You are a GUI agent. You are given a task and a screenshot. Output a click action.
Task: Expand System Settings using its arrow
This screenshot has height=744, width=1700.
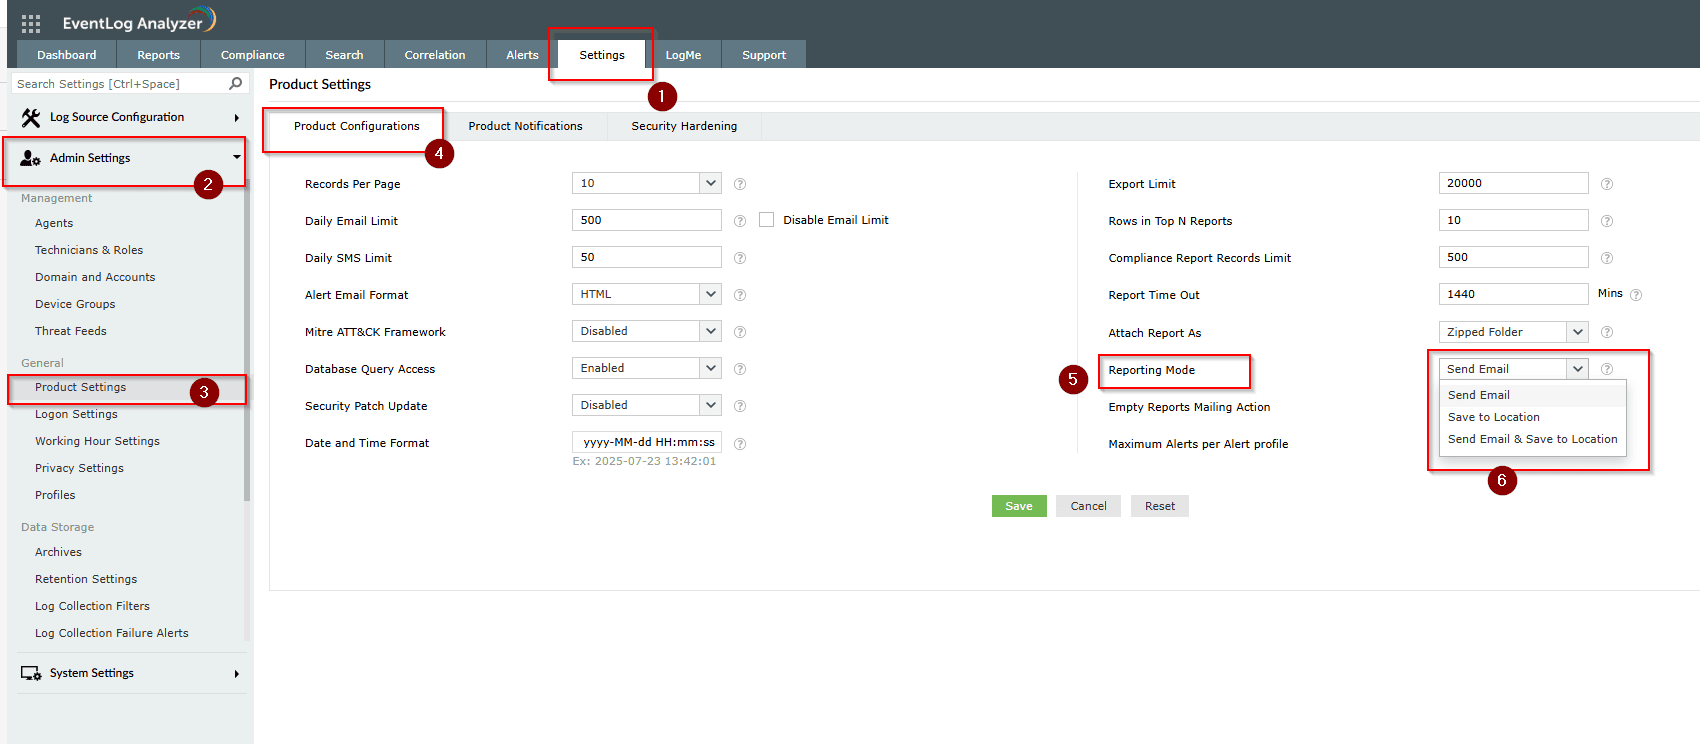coord(237,674)
